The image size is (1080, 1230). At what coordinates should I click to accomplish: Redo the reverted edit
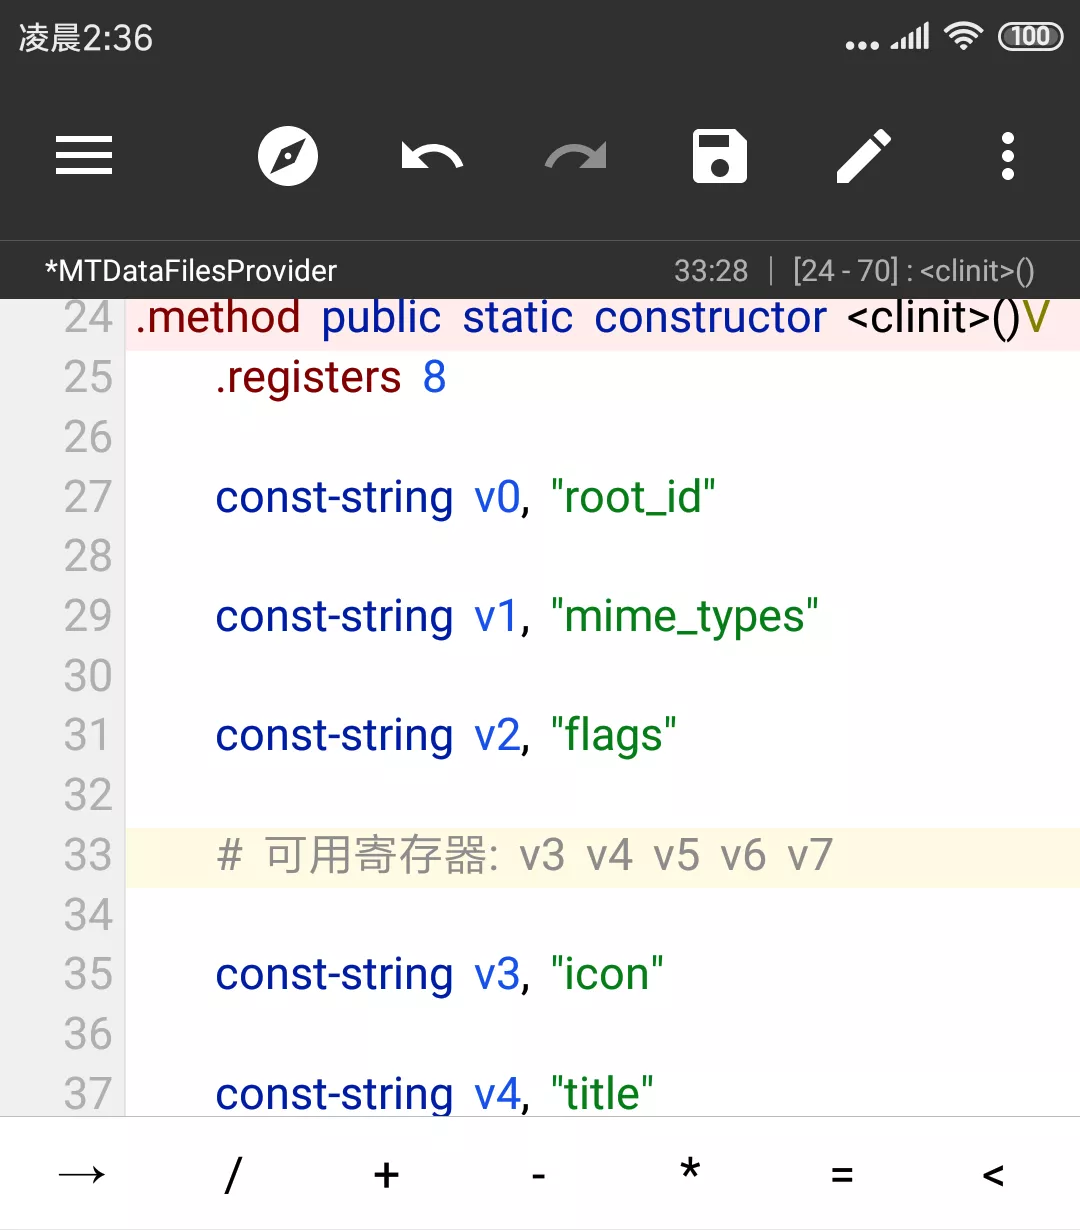[x=576, y=156]
